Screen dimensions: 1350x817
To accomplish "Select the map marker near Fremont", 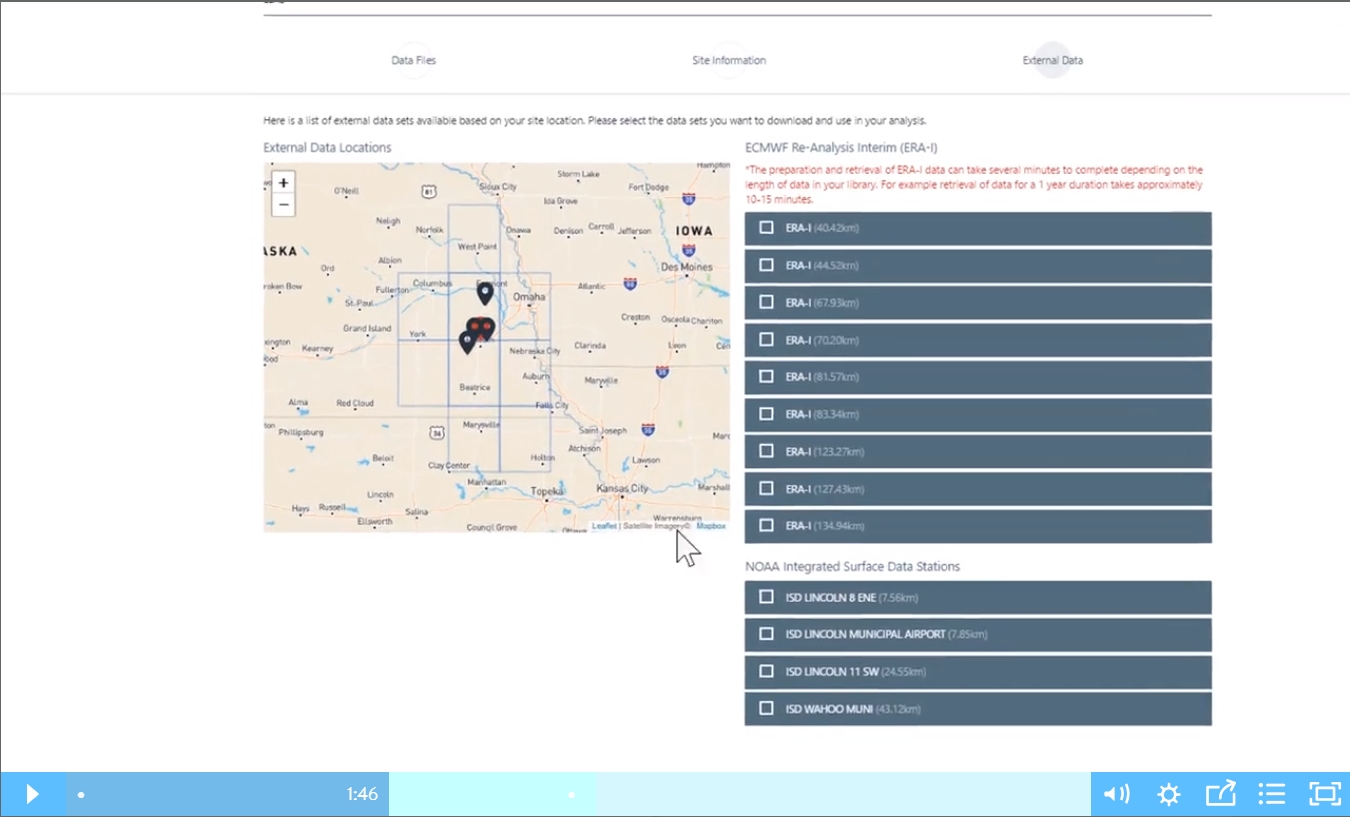I will coord(485,293).
